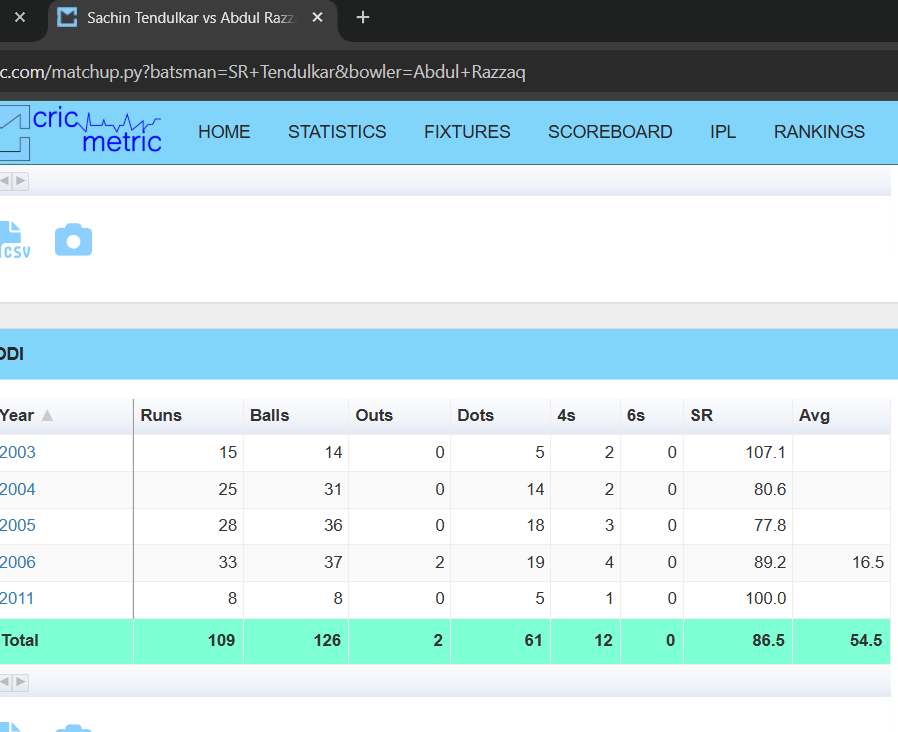This screenshot has height=732, width=898.
Task: Open the 2011 year link
Action: coord(17,599)
